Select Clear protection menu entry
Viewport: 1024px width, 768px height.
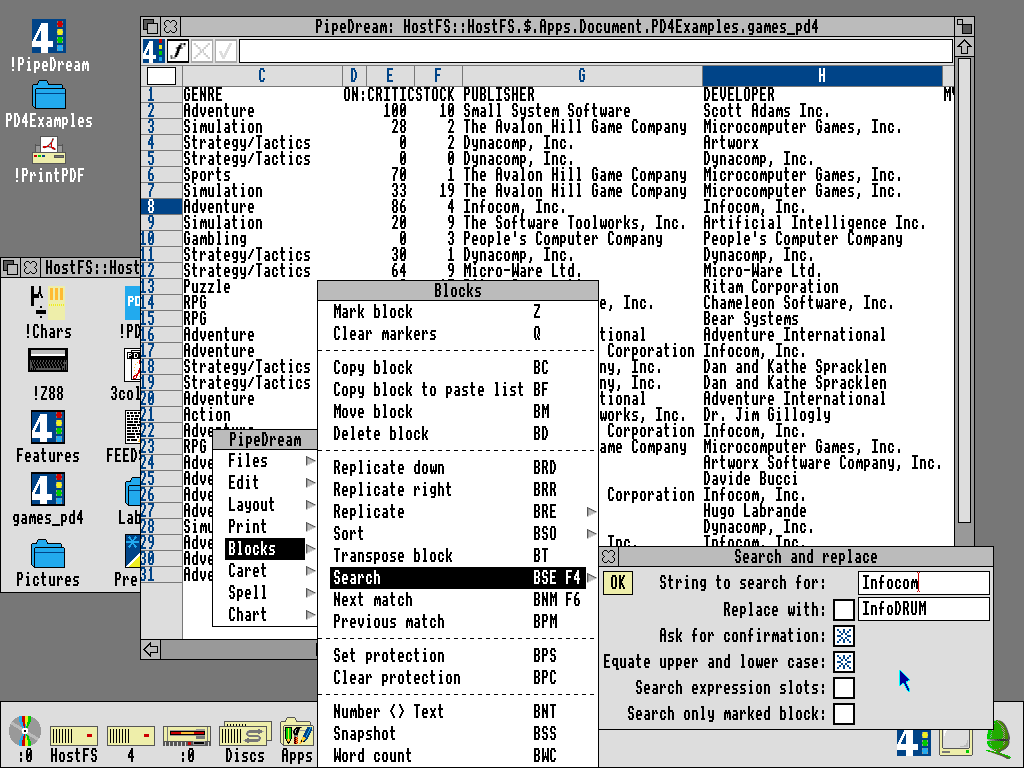pos(458,678)
